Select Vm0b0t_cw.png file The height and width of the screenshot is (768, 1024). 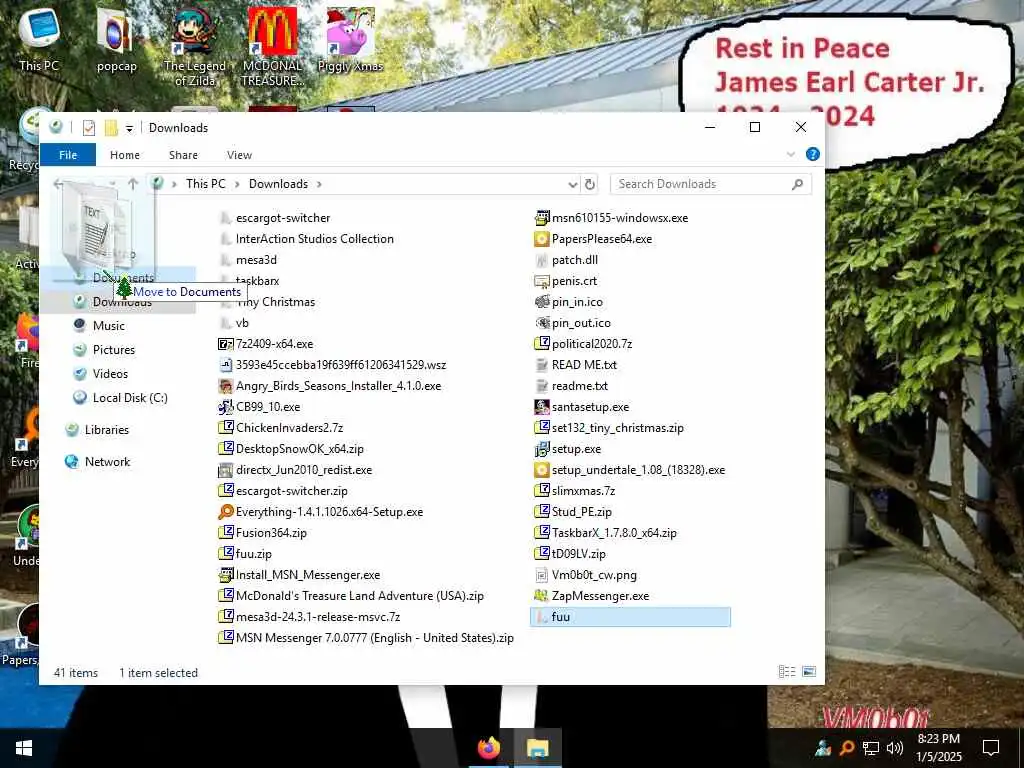[x=586, y=575]
